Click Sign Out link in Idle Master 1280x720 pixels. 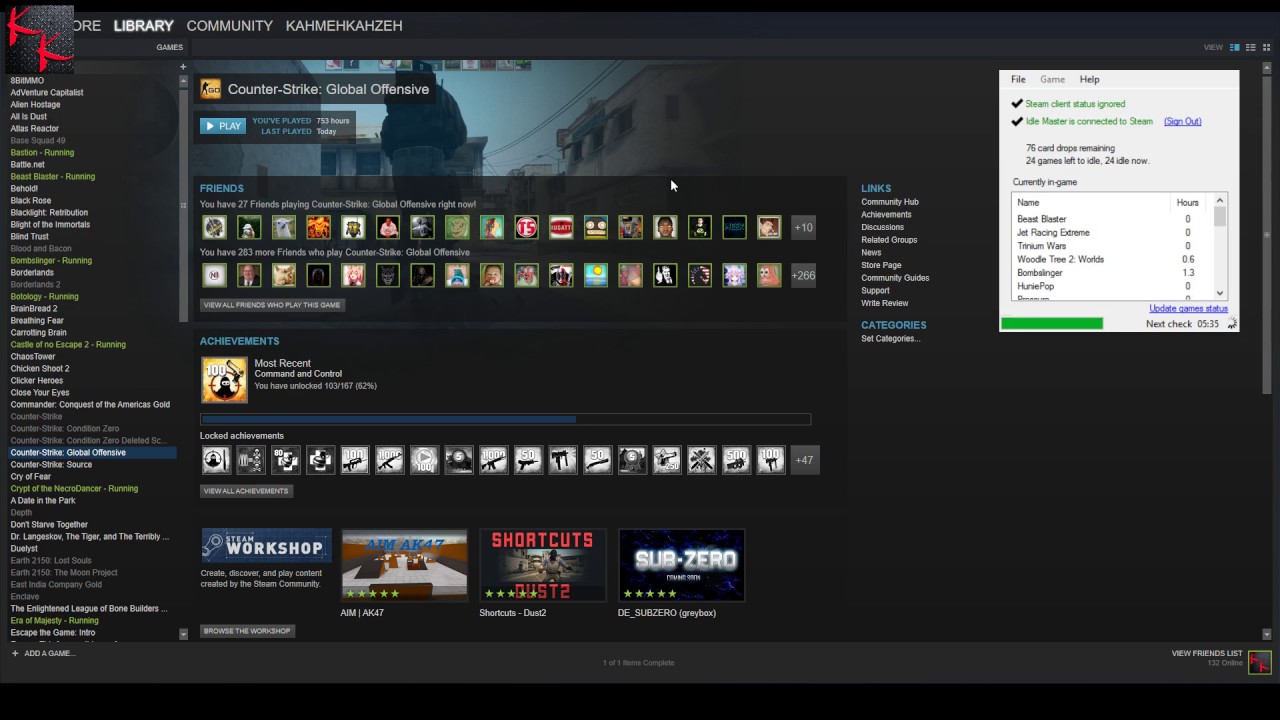click(x=1182, y=121)
